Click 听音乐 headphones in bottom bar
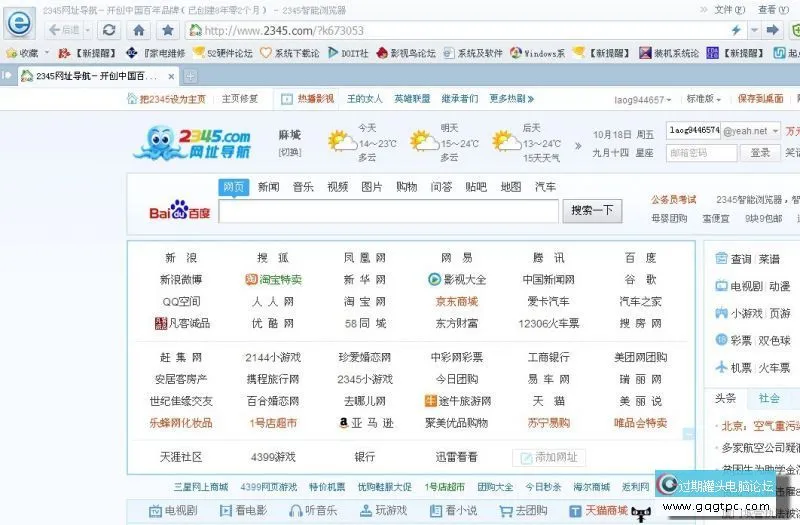The height and width of the screenshot is (525, 800). click(x=312, y=510)
